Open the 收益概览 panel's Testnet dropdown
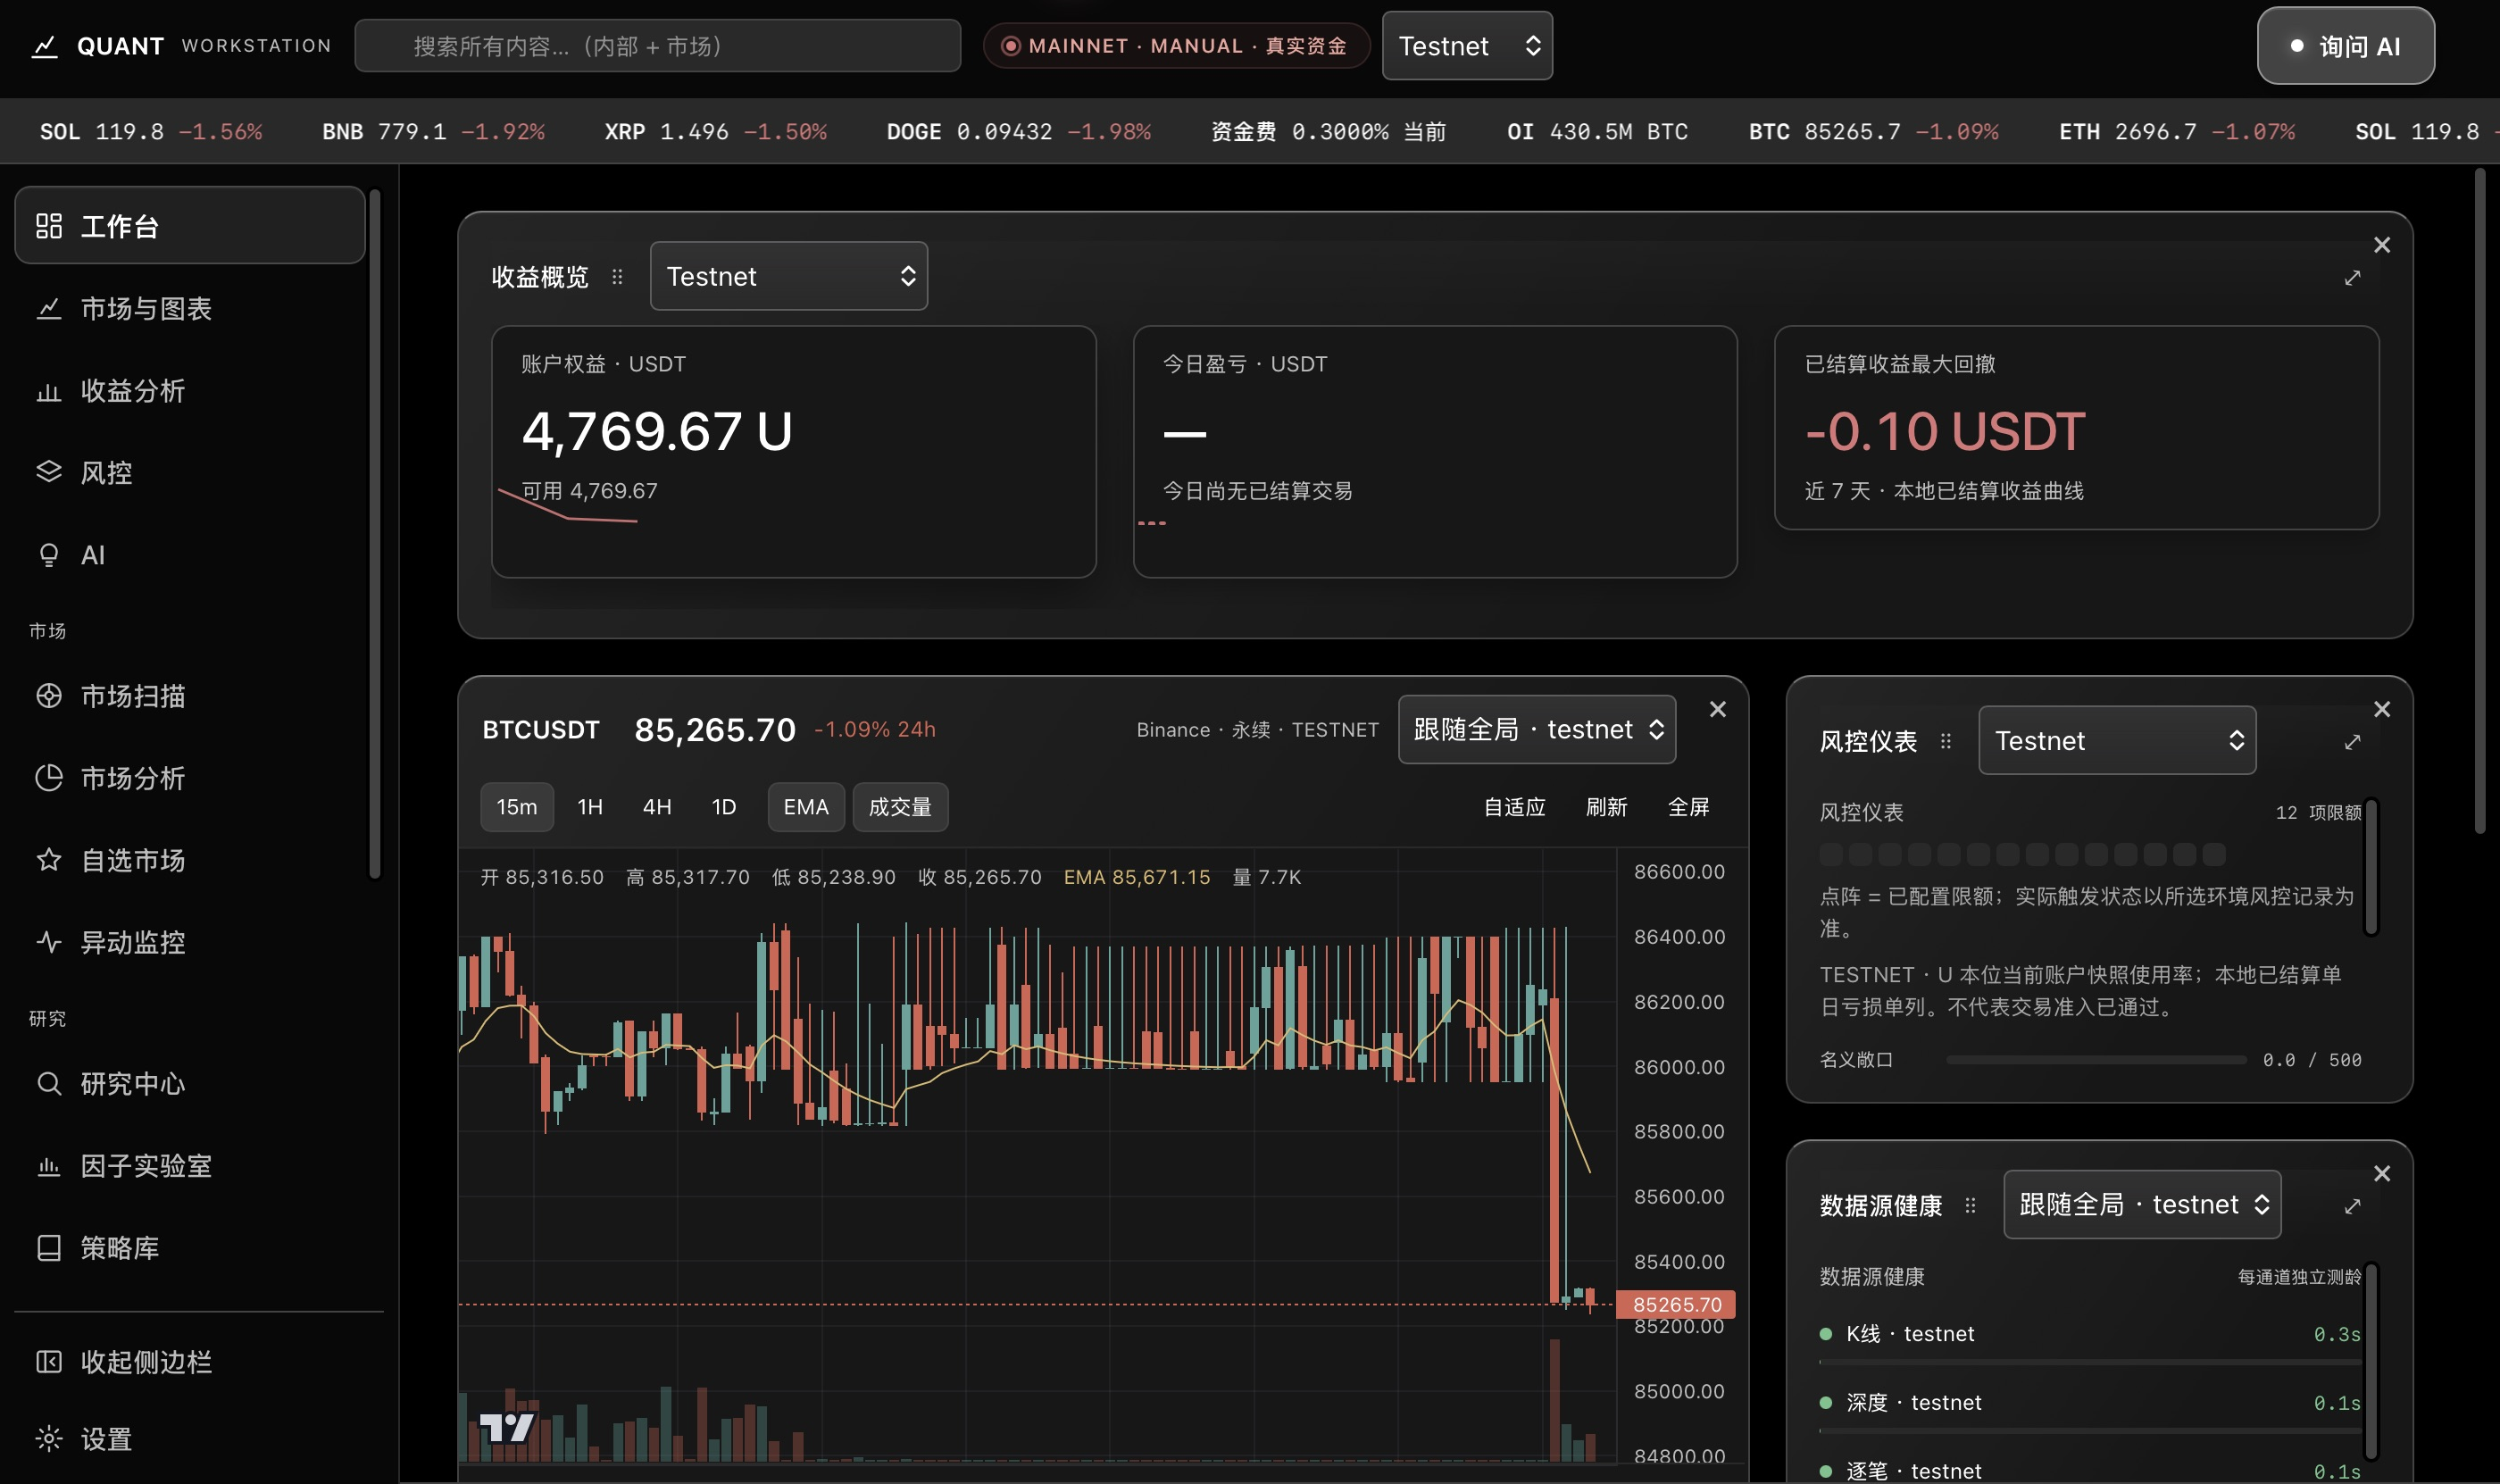 [x=789, y=276]
